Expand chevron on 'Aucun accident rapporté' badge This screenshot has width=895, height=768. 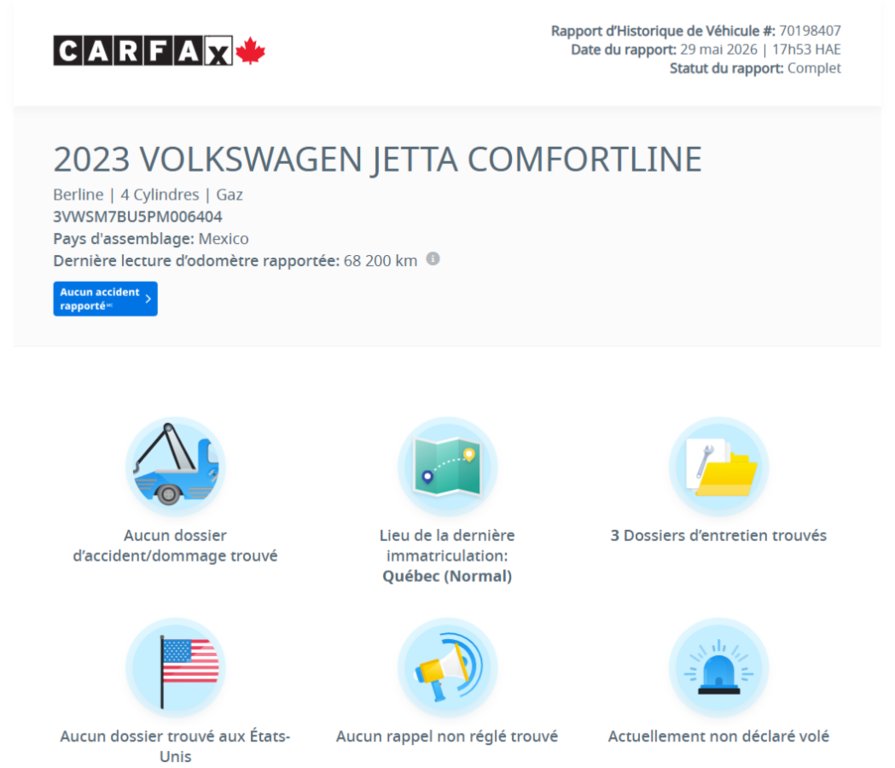148,298
